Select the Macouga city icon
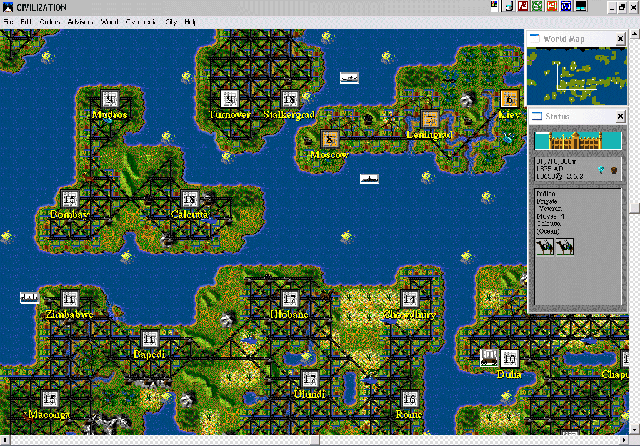The width and height of the screenshot is (640, 446). pyautogui.click(x=50, y=399)
